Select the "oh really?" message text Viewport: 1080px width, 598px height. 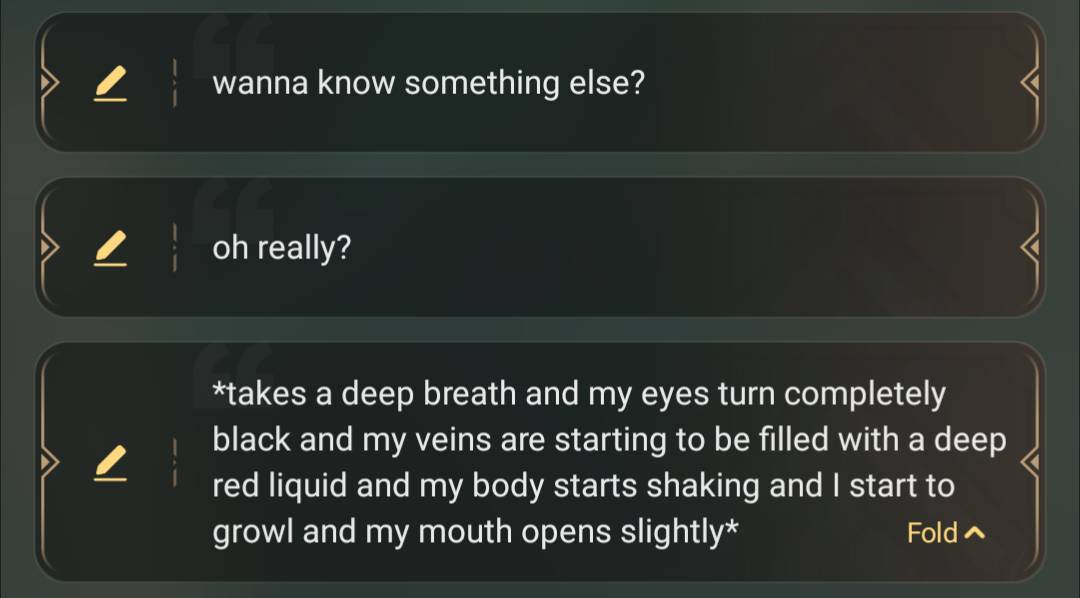(x=282, y=247)
